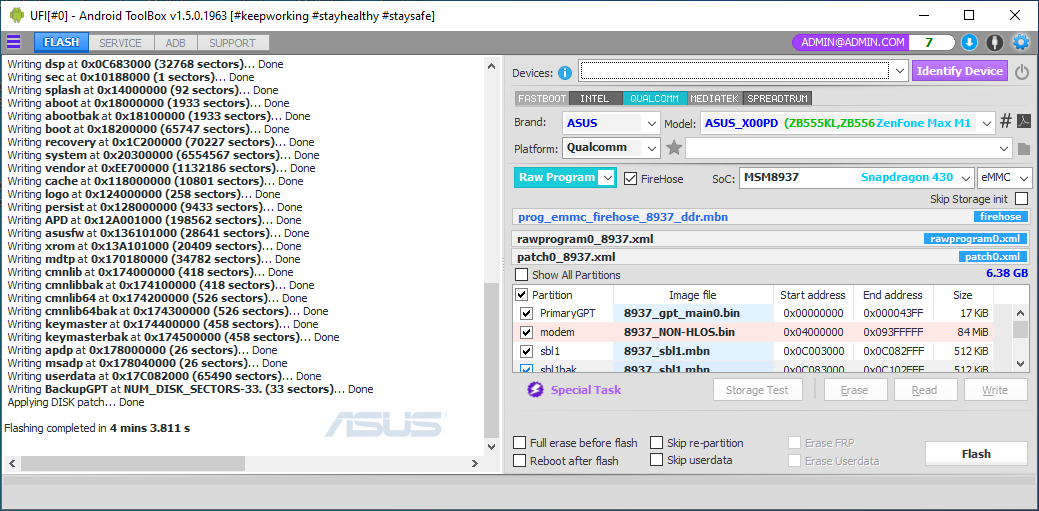Click the Identify Device button
This screenshot has width=1039, height=511.
(x=960, y=71)
